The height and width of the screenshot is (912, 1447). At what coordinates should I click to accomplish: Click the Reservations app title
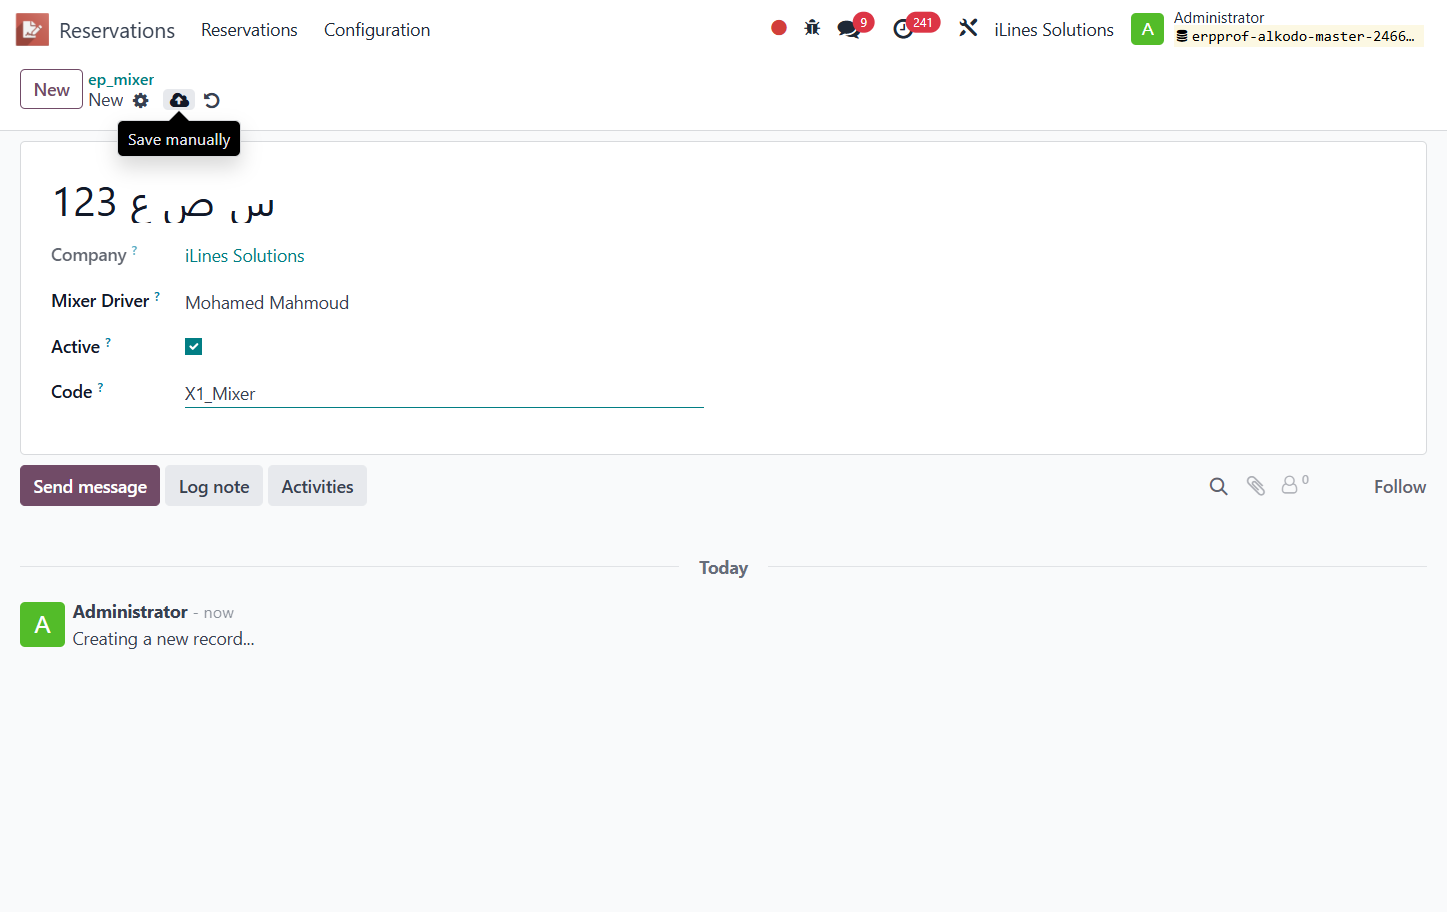117,31
